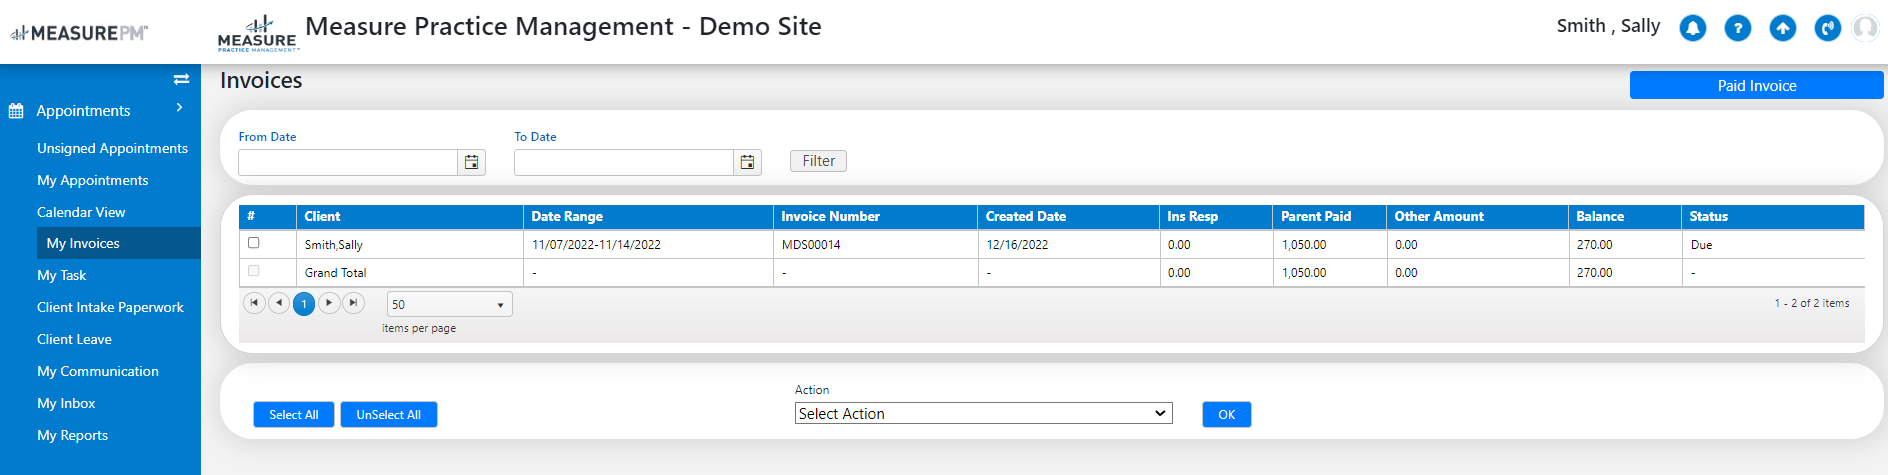Click the upload arrow icon in header
Viewport: 1888px width, 475px height.
[1783, 28]
